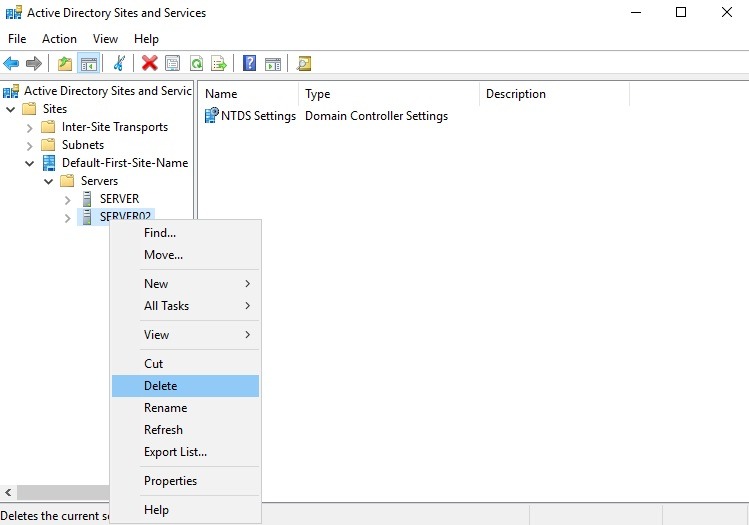
Task: Open Properties from the context menu
Action: (185, 481)
